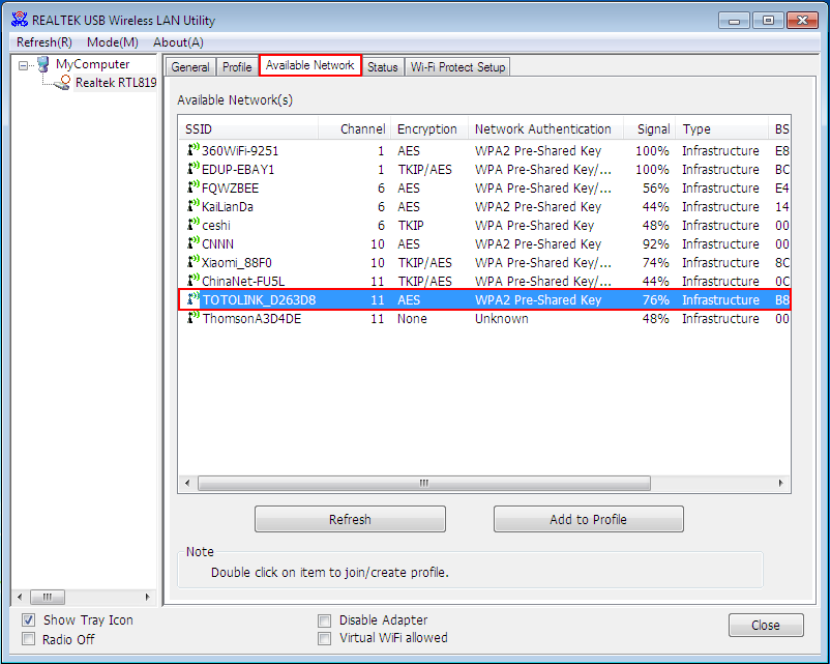Click the signal icon beside ceshi
Image resolution: width=830 pixels, height=664 pixels.
tap(193, 225)
